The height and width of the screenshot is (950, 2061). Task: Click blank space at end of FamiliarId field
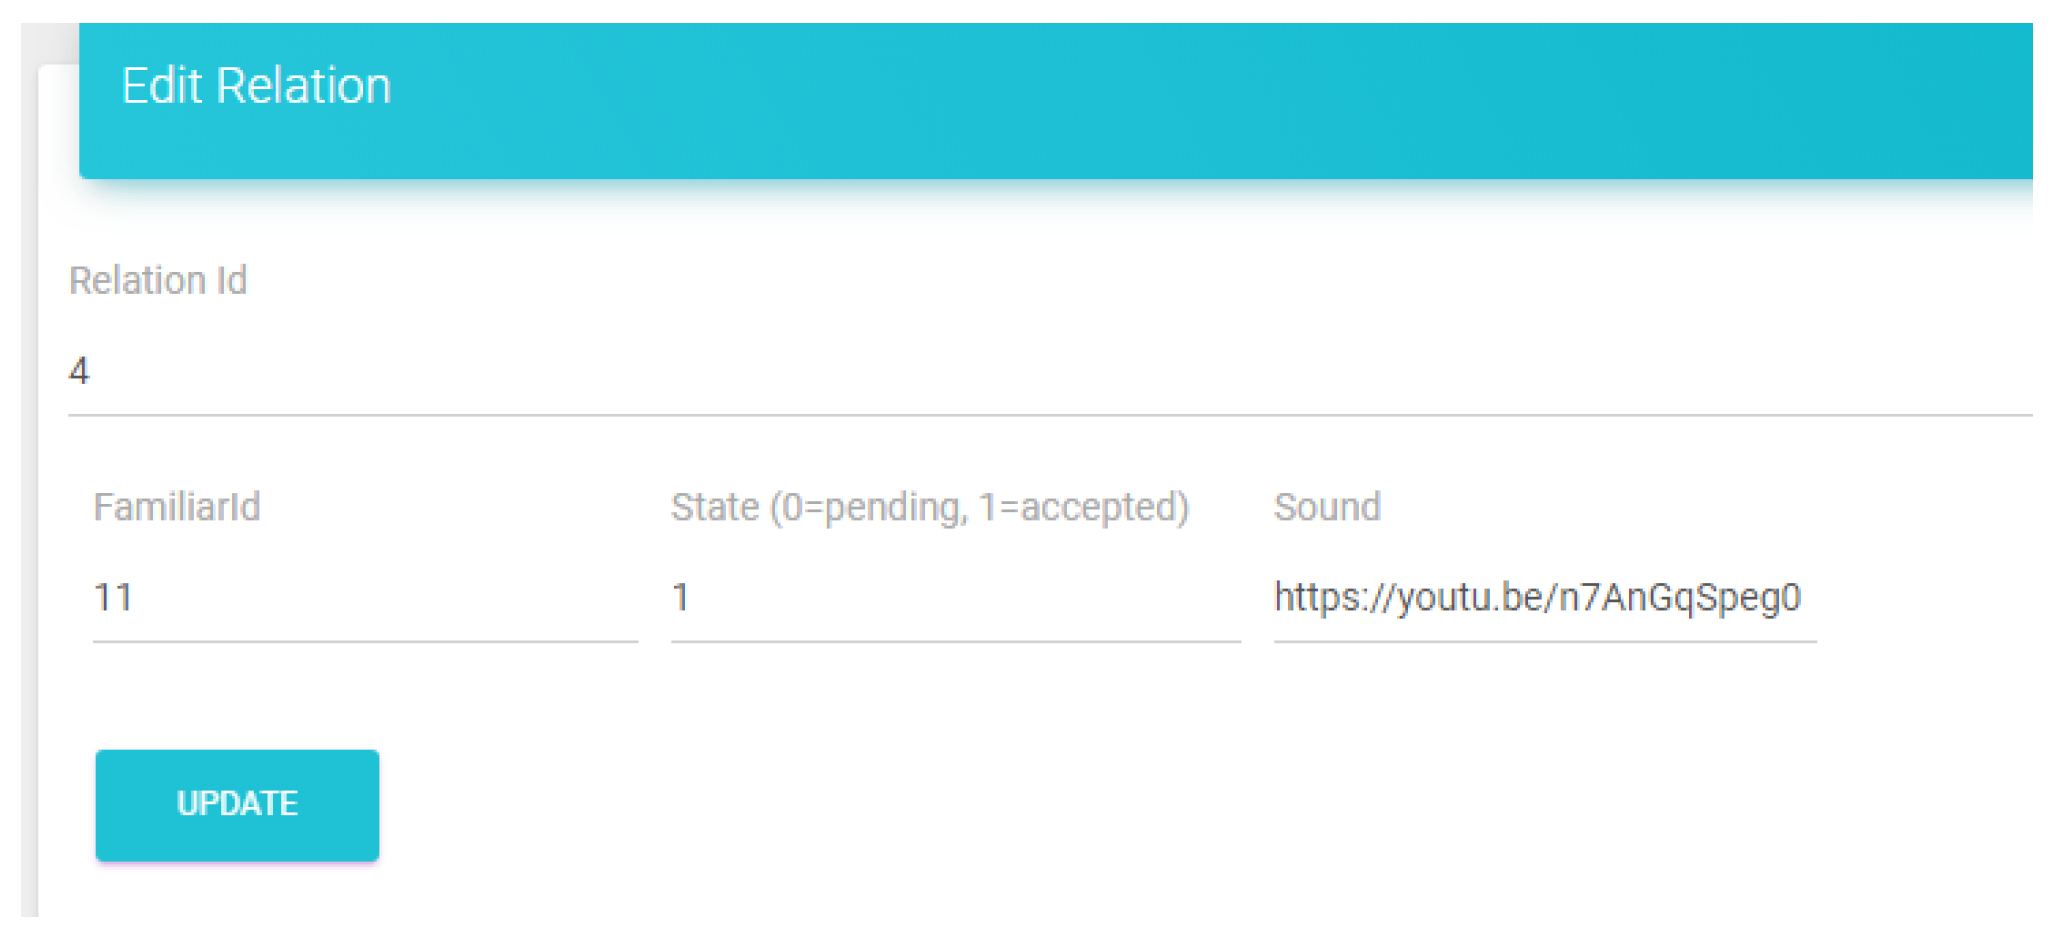pos(450,598)
